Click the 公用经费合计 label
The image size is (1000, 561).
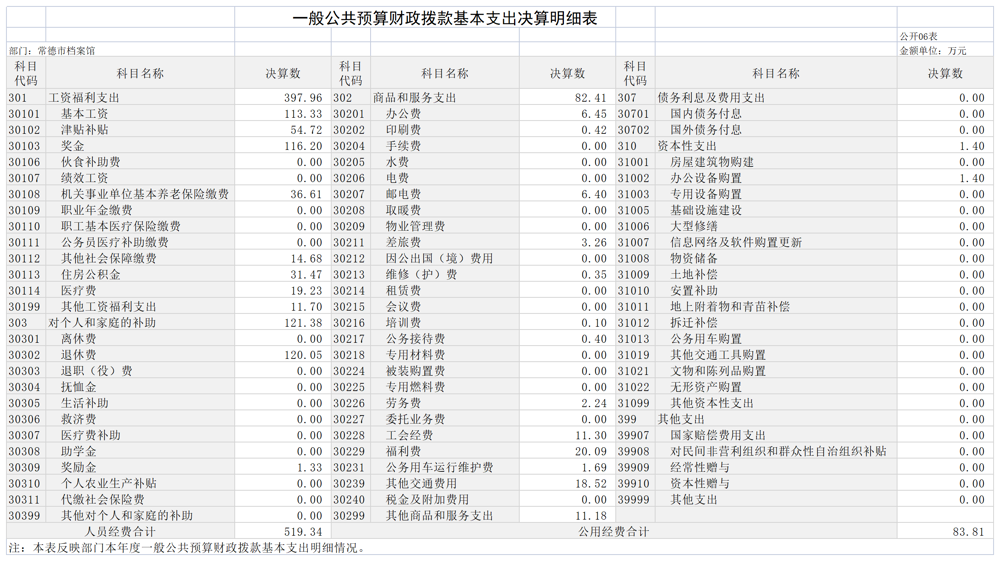614,532
